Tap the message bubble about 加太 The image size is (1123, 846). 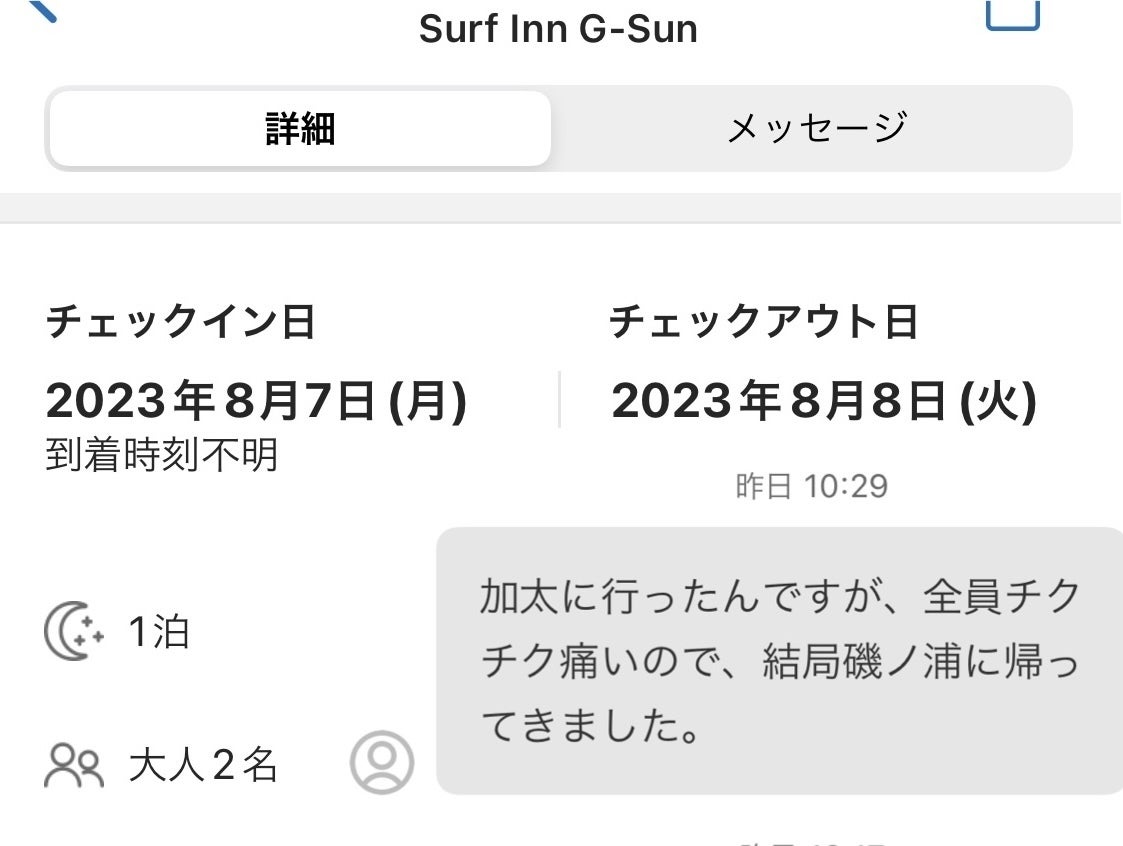pos(780,660)
